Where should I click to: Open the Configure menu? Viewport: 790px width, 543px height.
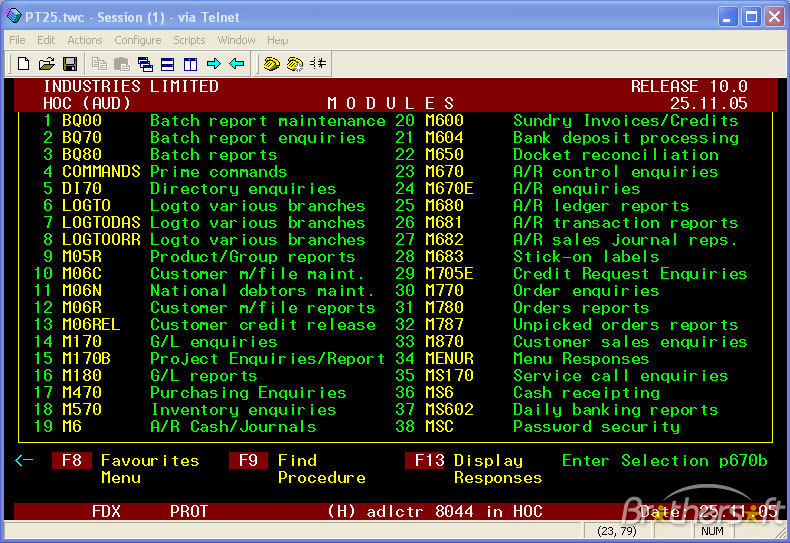(137, 40)
